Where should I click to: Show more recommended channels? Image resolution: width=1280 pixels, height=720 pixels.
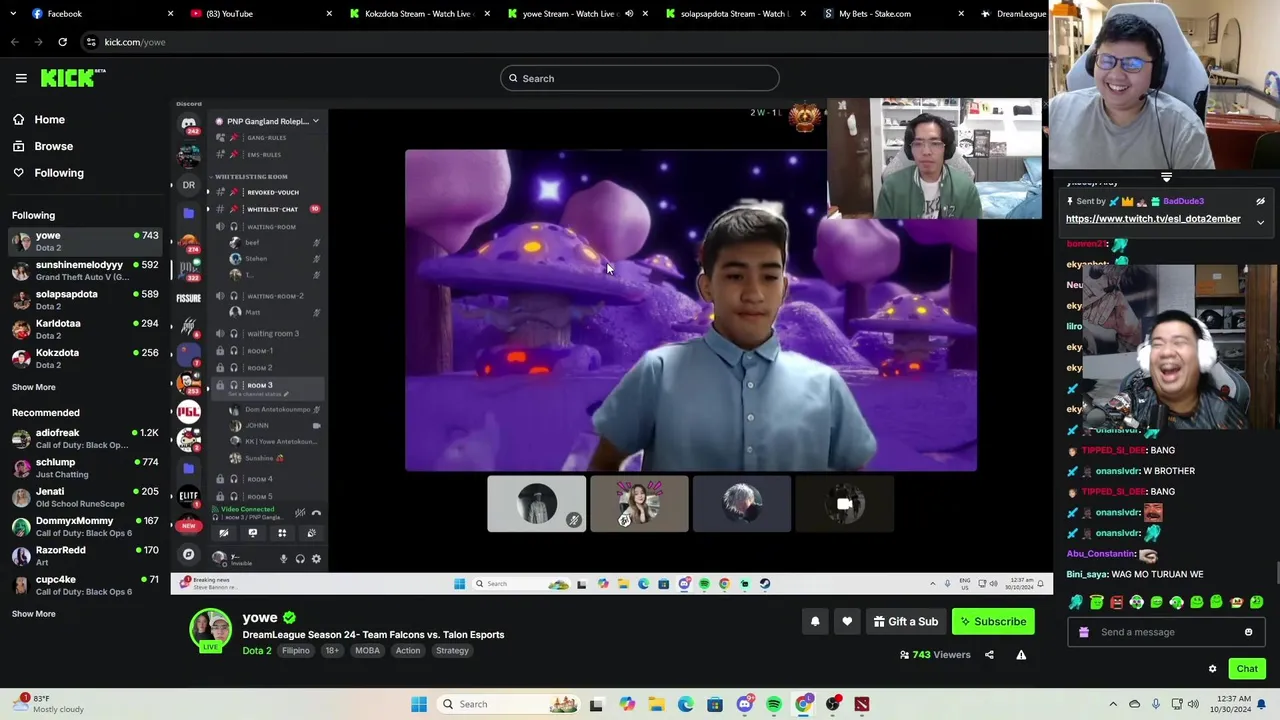click(x=34, y=614)
